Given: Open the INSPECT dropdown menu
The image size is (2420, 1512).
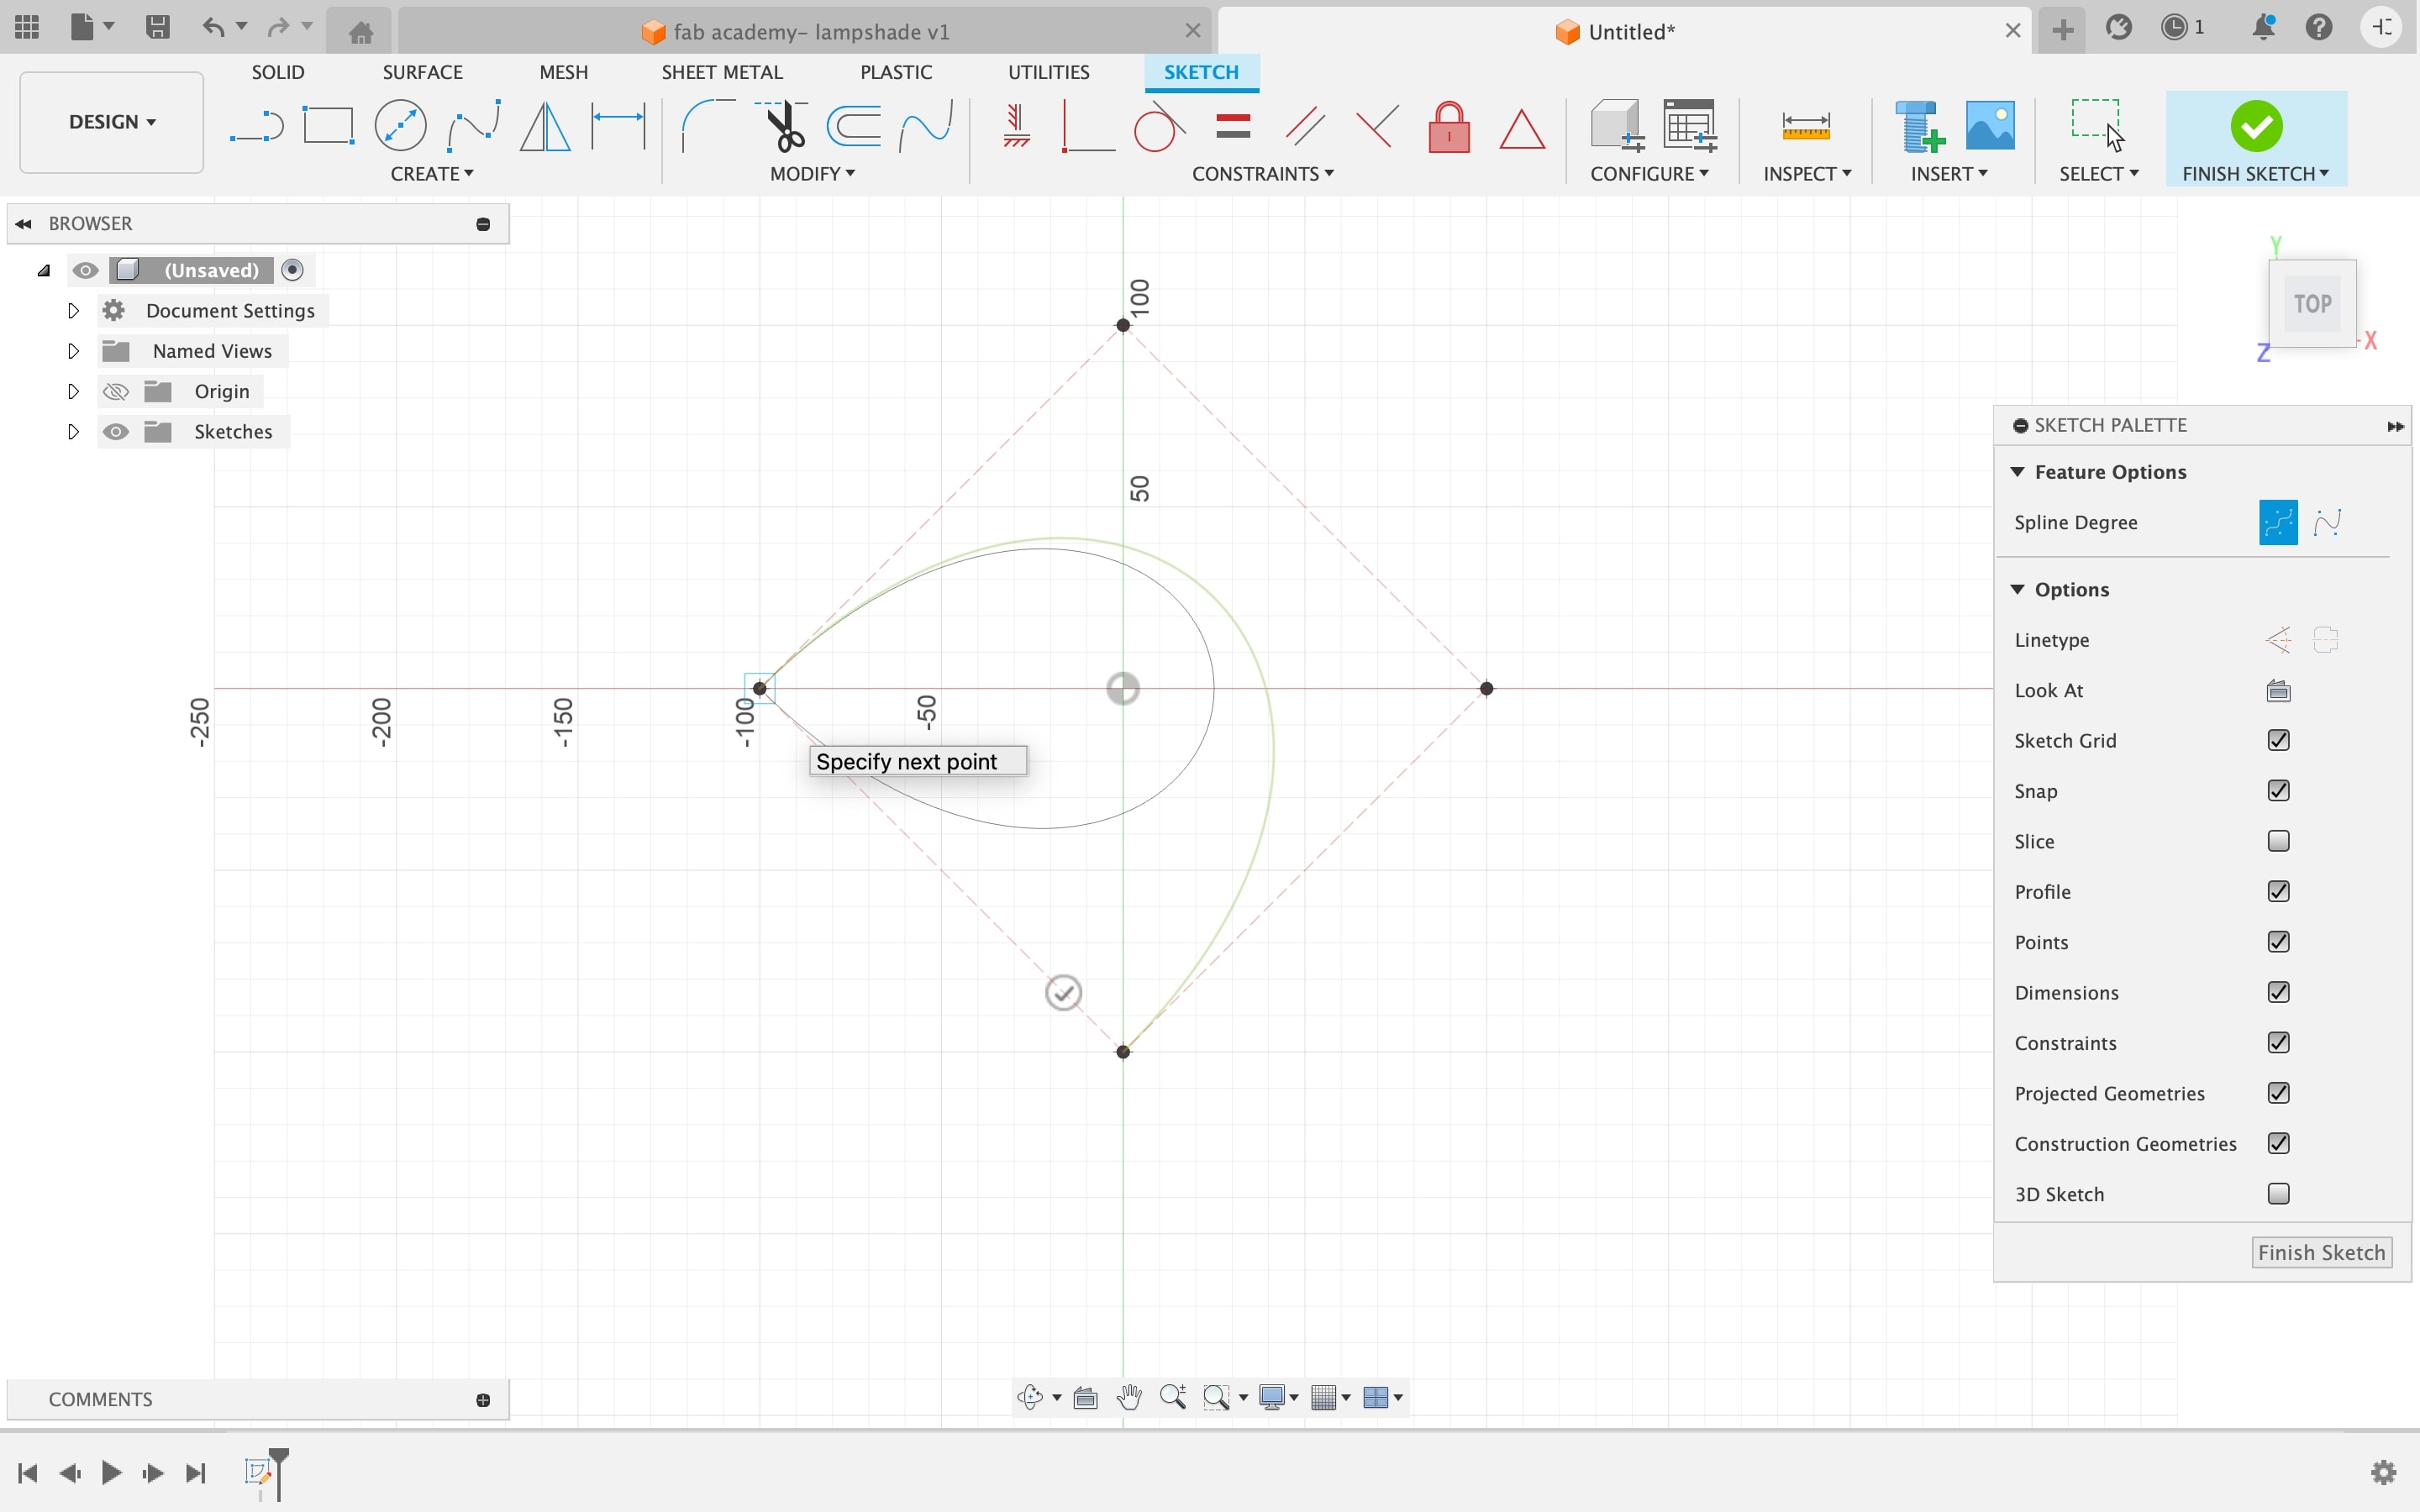Looking at the screenshot, I should [1807, 174].
